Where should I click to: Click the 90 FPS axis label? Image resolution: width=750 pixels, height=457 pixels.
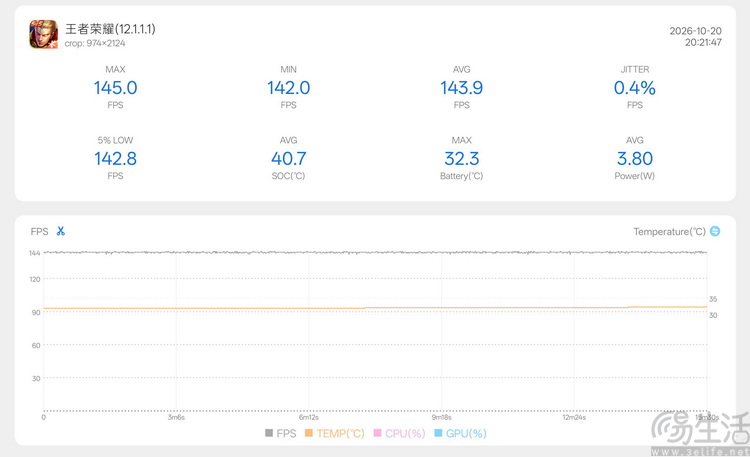36,312
